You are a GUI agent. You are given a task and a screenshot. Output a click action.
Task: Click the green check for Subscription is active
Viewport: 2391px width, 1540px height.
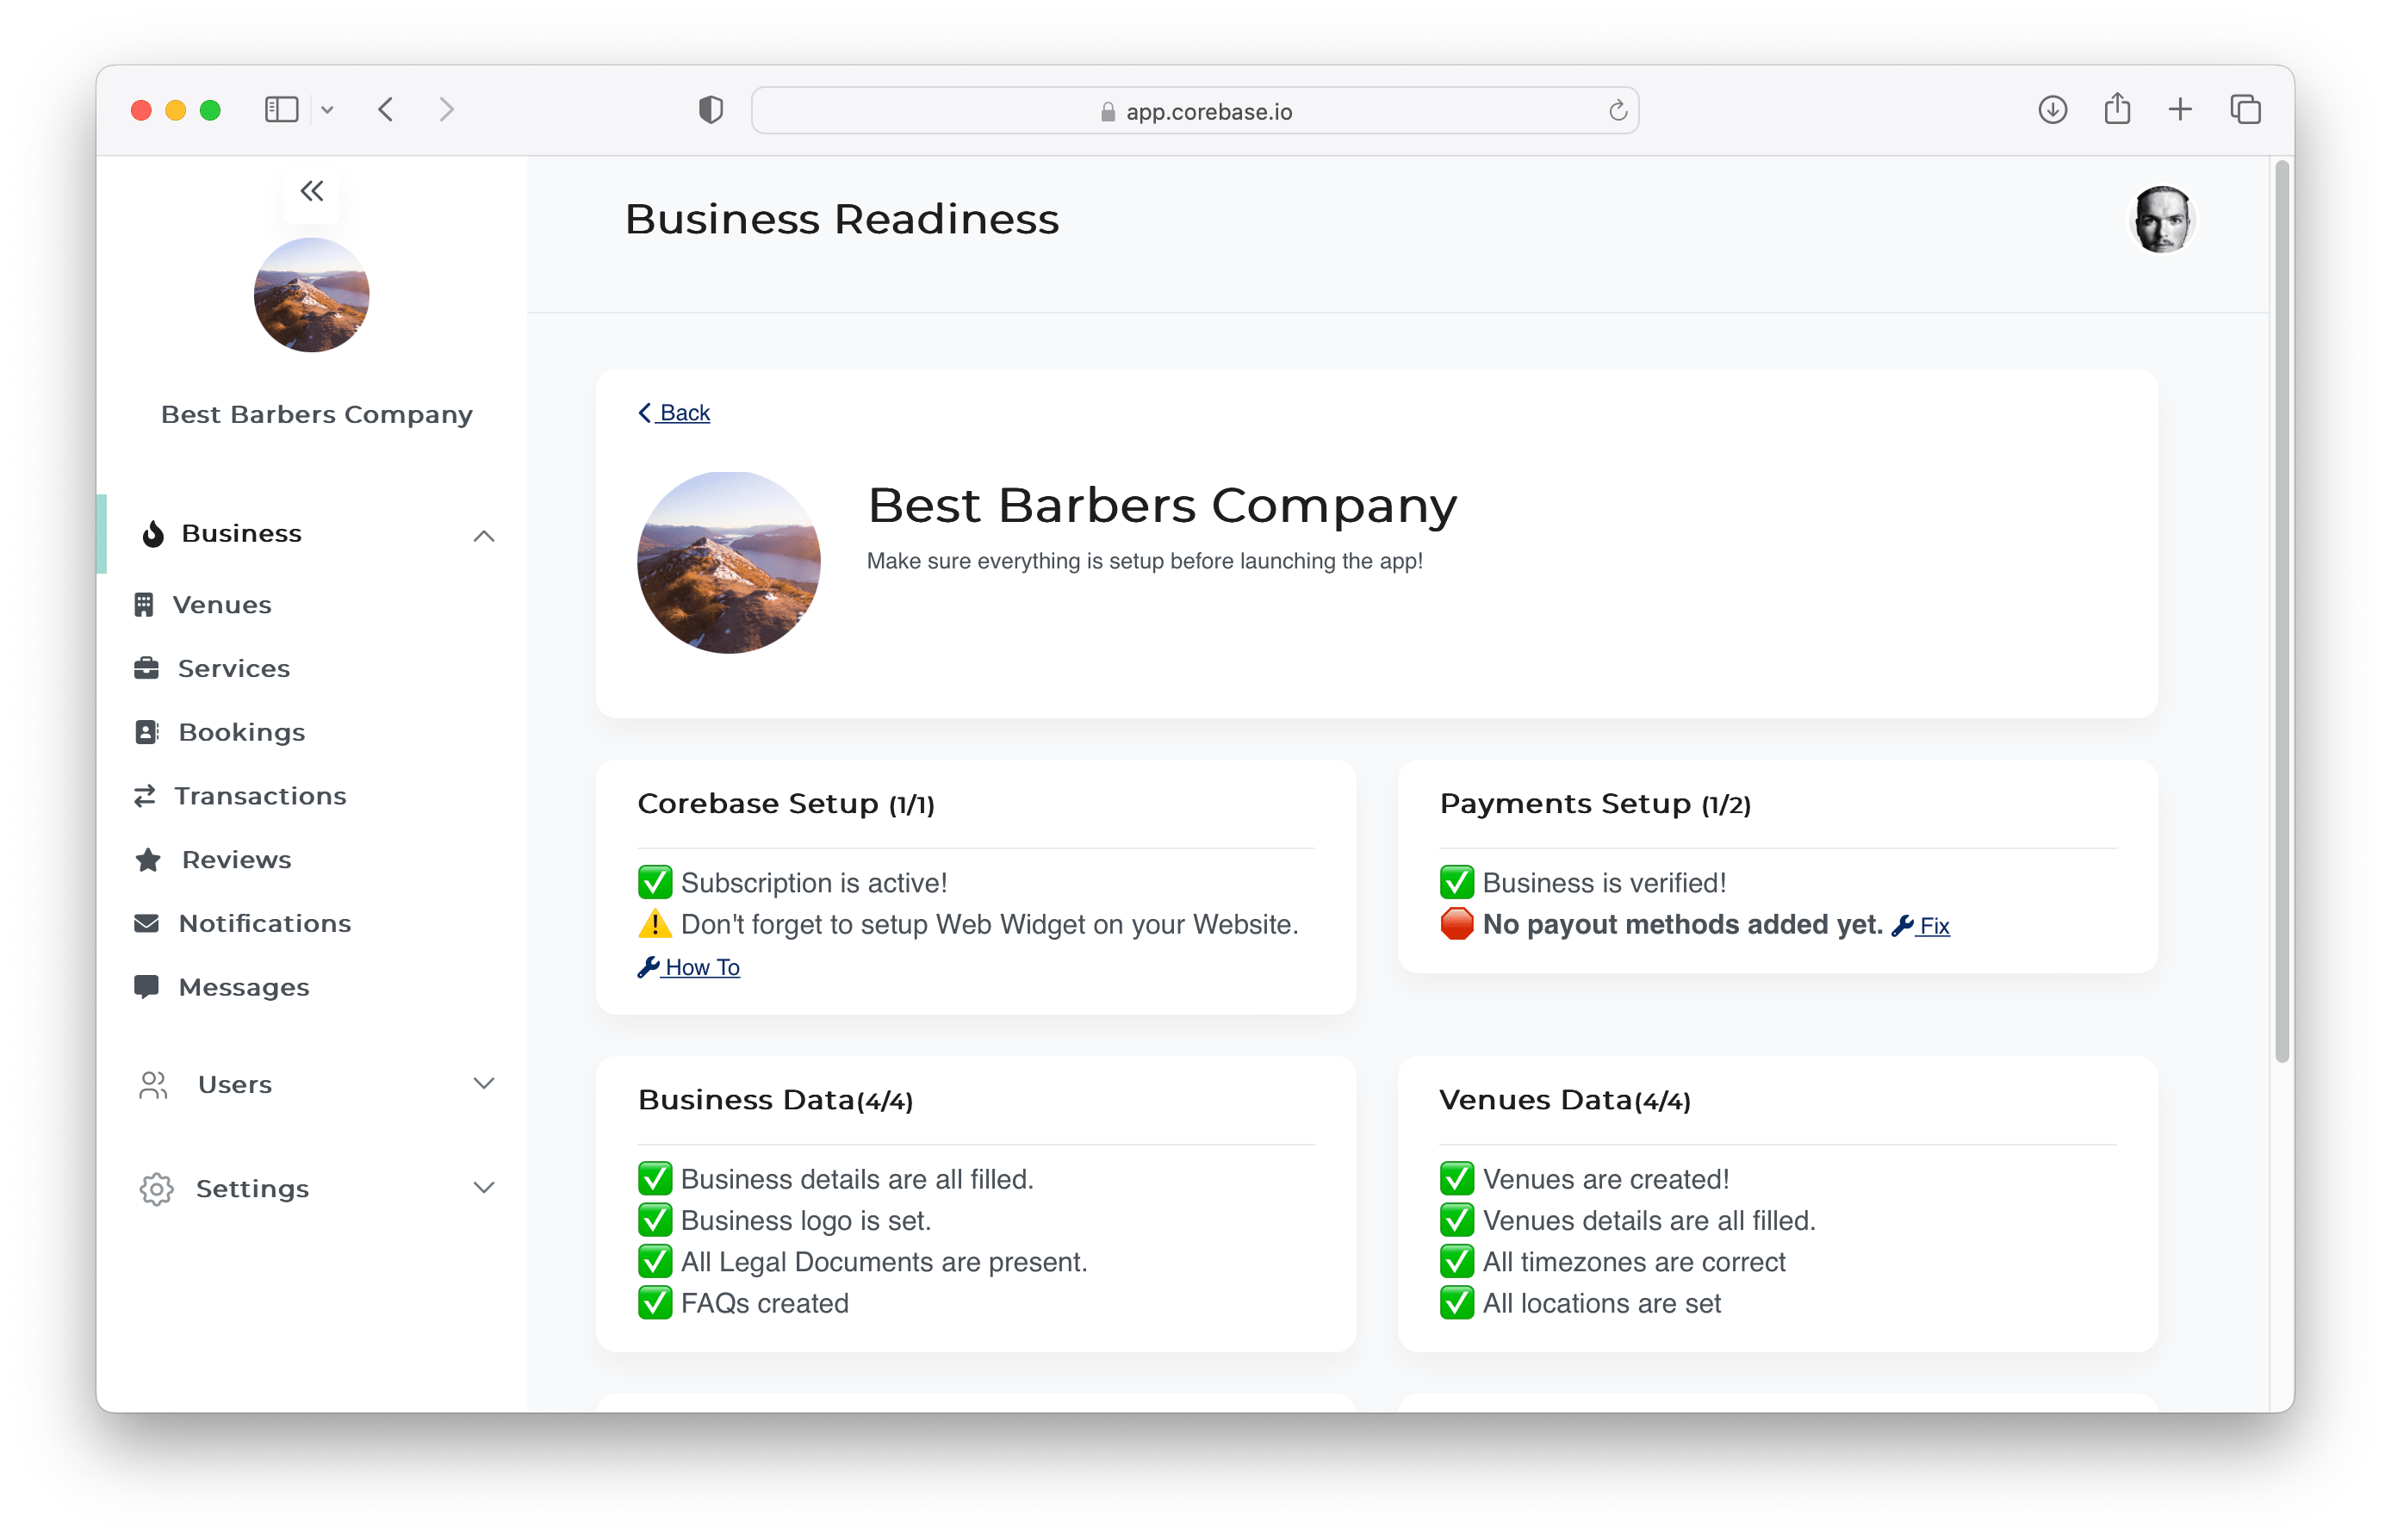click(655, 883)
